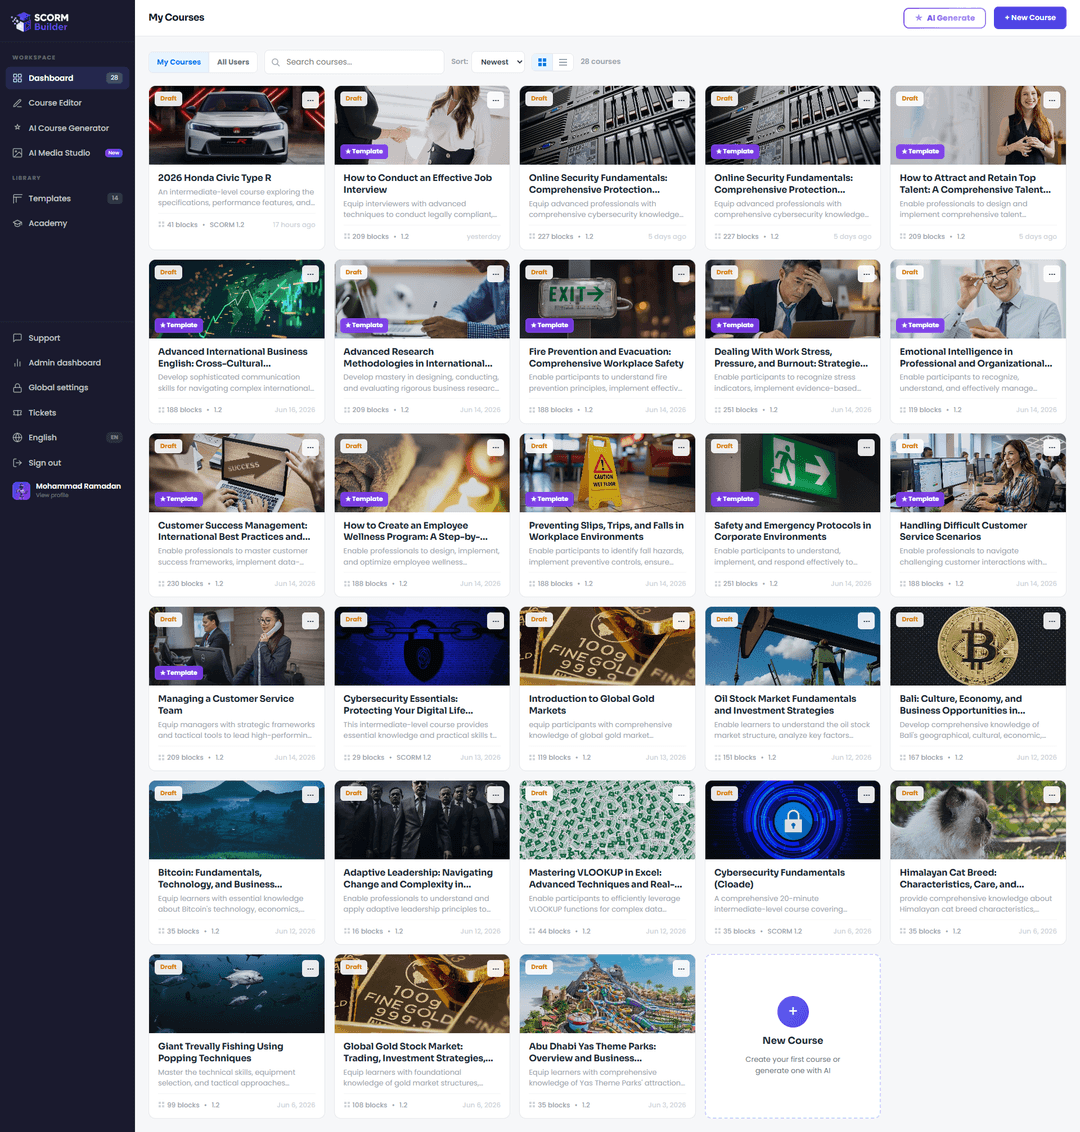This screenshot has height=1132, width=1080.
Task: Click the Search courses input field
Action: click(354, 62)
